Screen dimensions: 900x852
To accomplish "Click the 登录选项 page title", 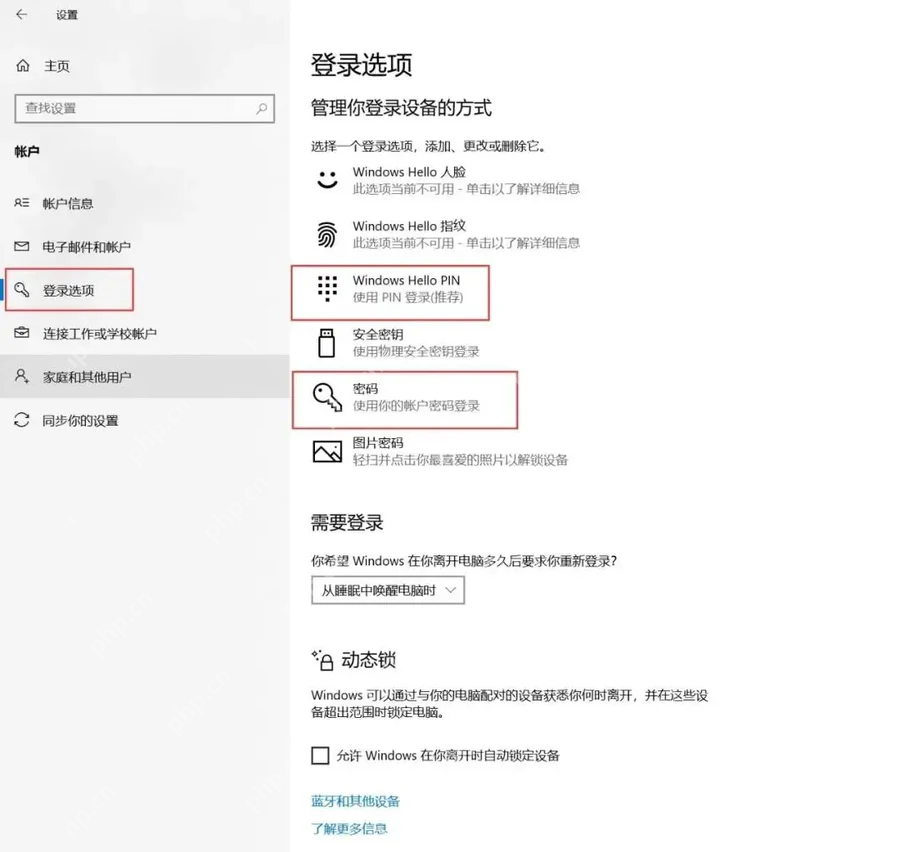I will [x=362, y=65].
